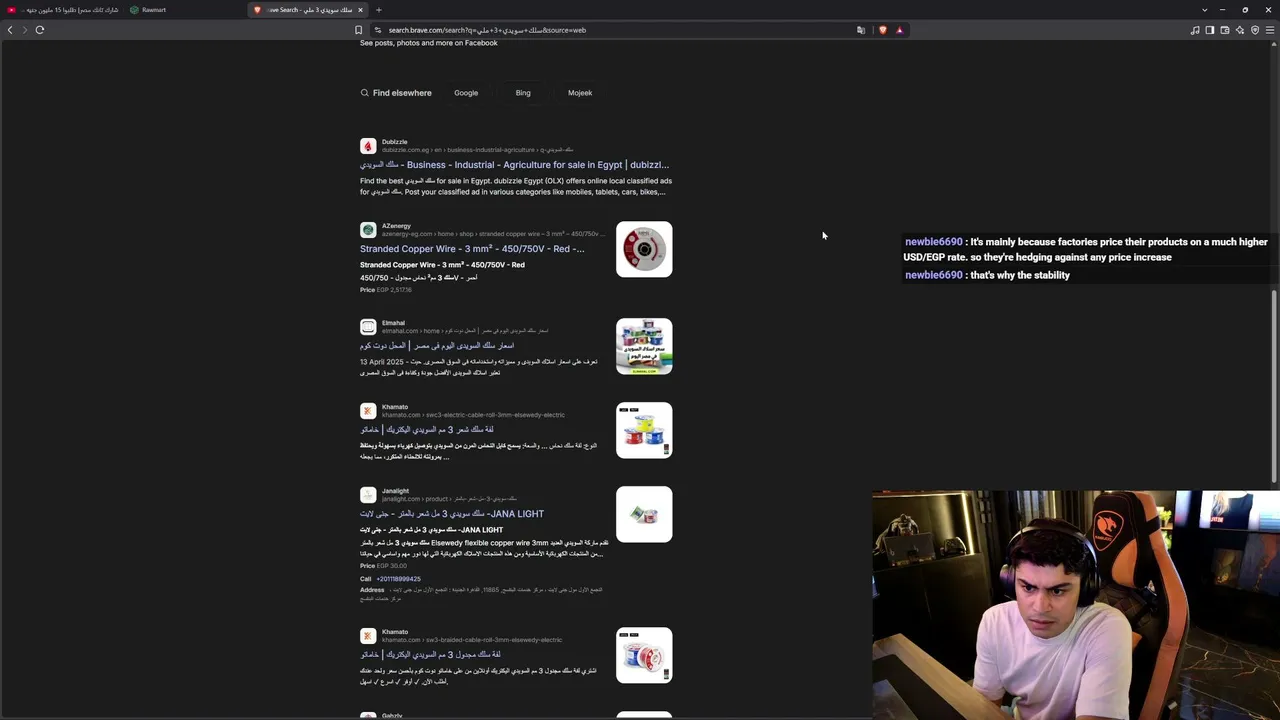
Task: Click the '13 April 2025' result date
Action: click(384, 361)
